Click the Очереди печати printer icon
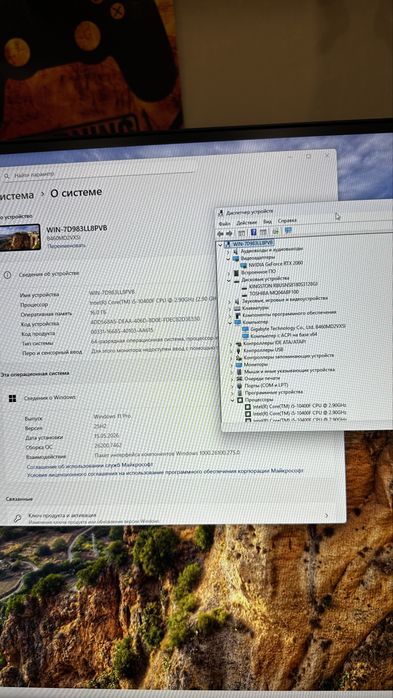Viewport: 393px width, 698px height. click(239, 379)
